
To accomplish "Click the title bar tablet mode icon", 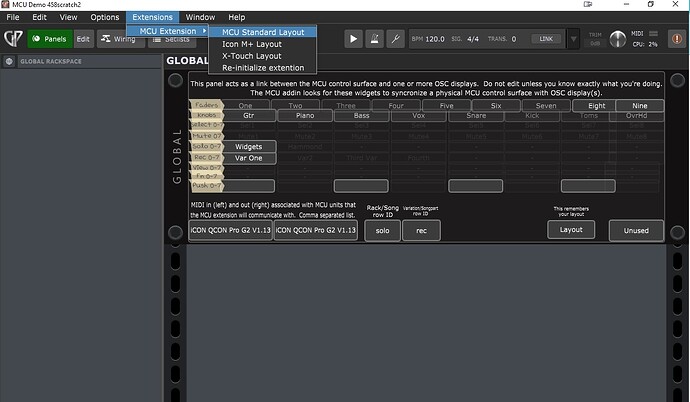I will 587,4.
